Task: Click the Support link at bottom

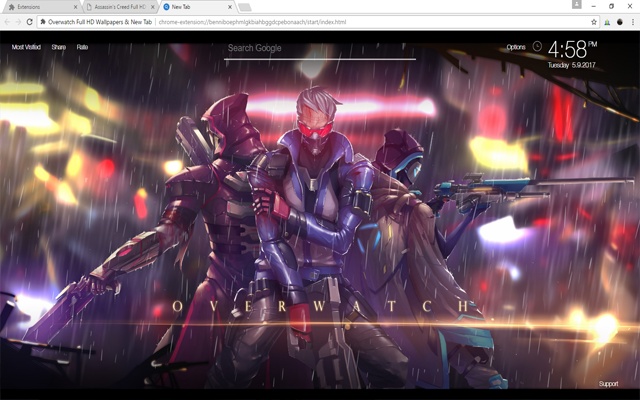Action: point(608,384)
